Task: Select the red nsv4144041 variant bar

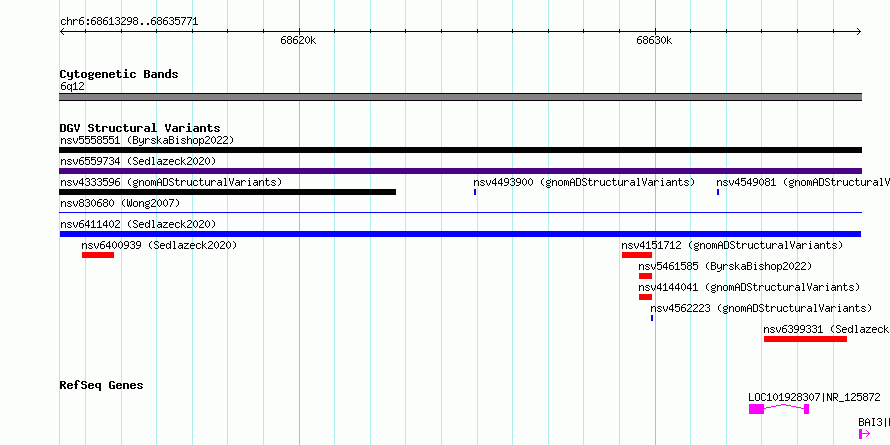Action: point(645,297)
